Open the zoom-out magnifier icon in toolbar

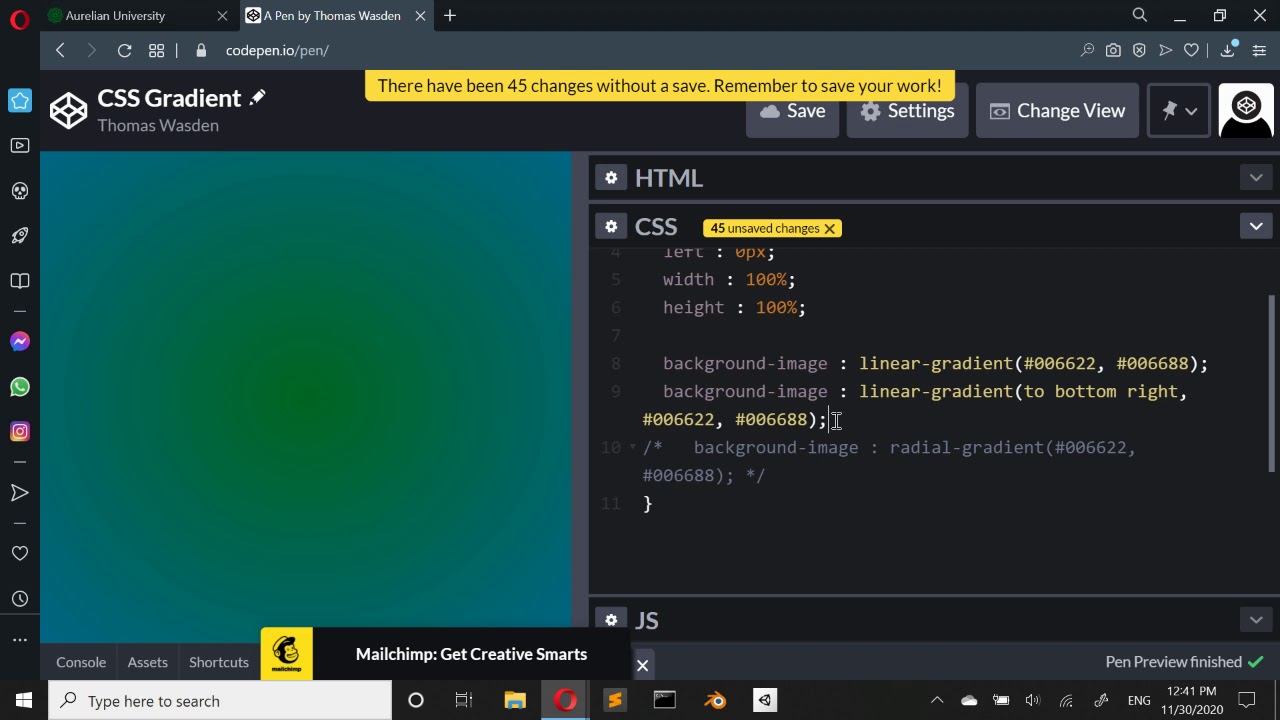coord(1087,50)
